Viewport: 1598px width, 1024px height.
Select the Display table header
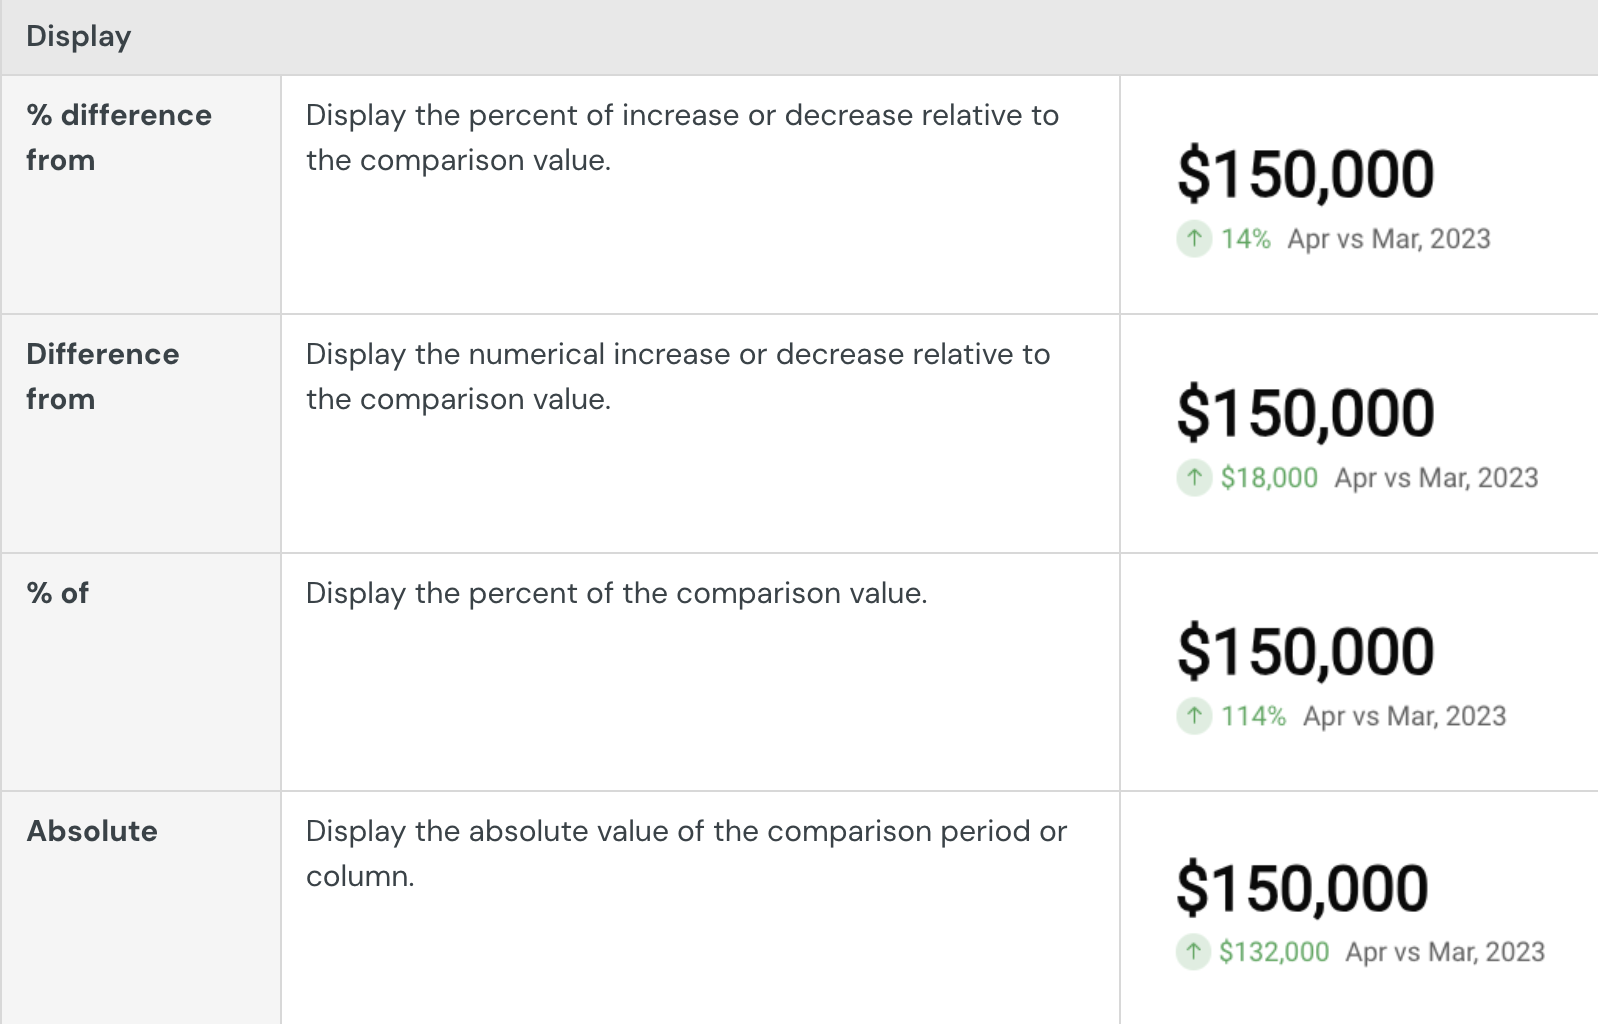[79, 37]
